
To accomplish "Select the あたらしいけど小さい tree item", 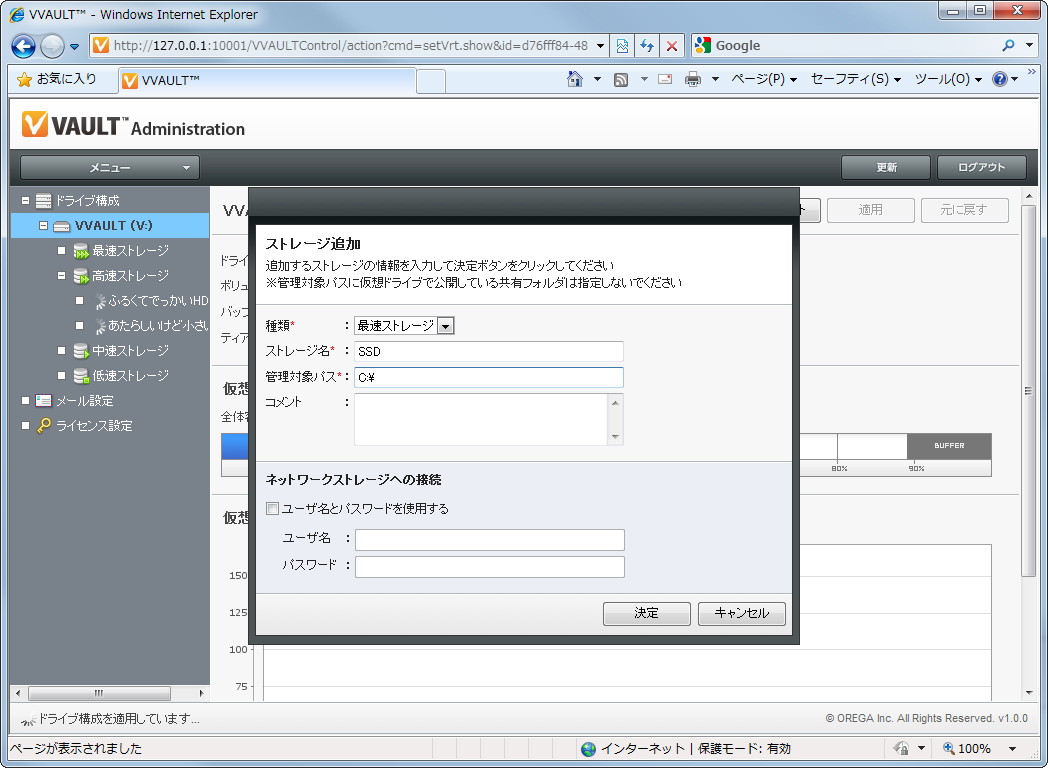I will tap(158, 326).
